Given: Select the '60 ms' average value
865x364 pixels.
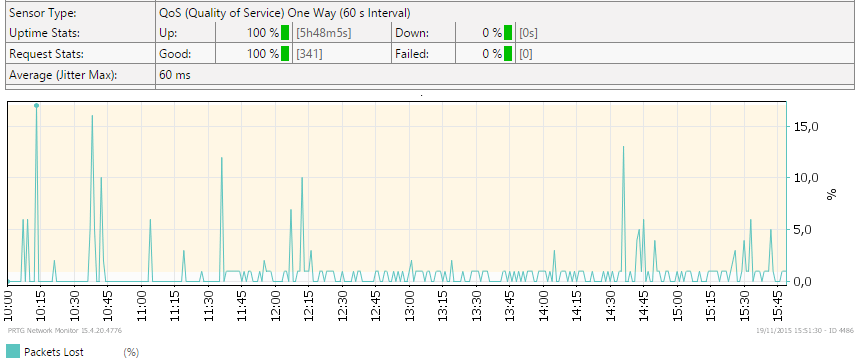Looking at the screenshot, I should tap(175, 75).
